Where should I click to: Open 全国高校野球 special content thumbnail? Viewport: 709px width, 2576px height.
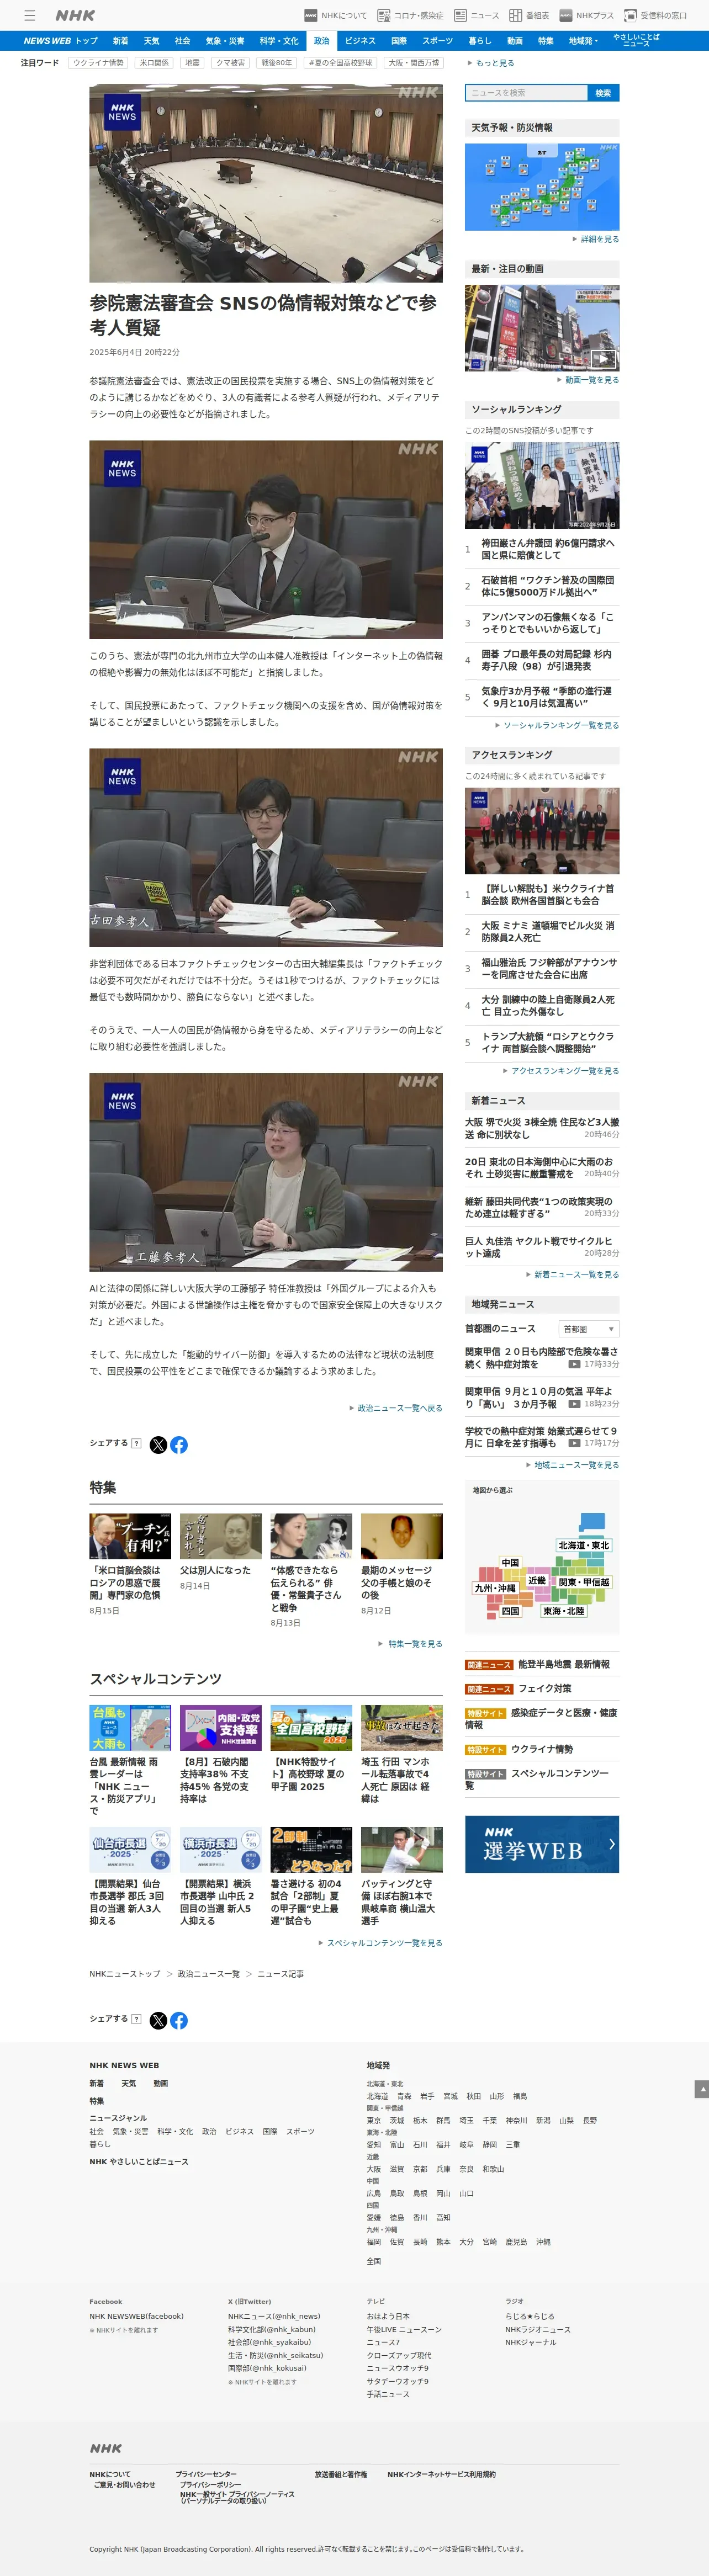(x=311, y=1728)
